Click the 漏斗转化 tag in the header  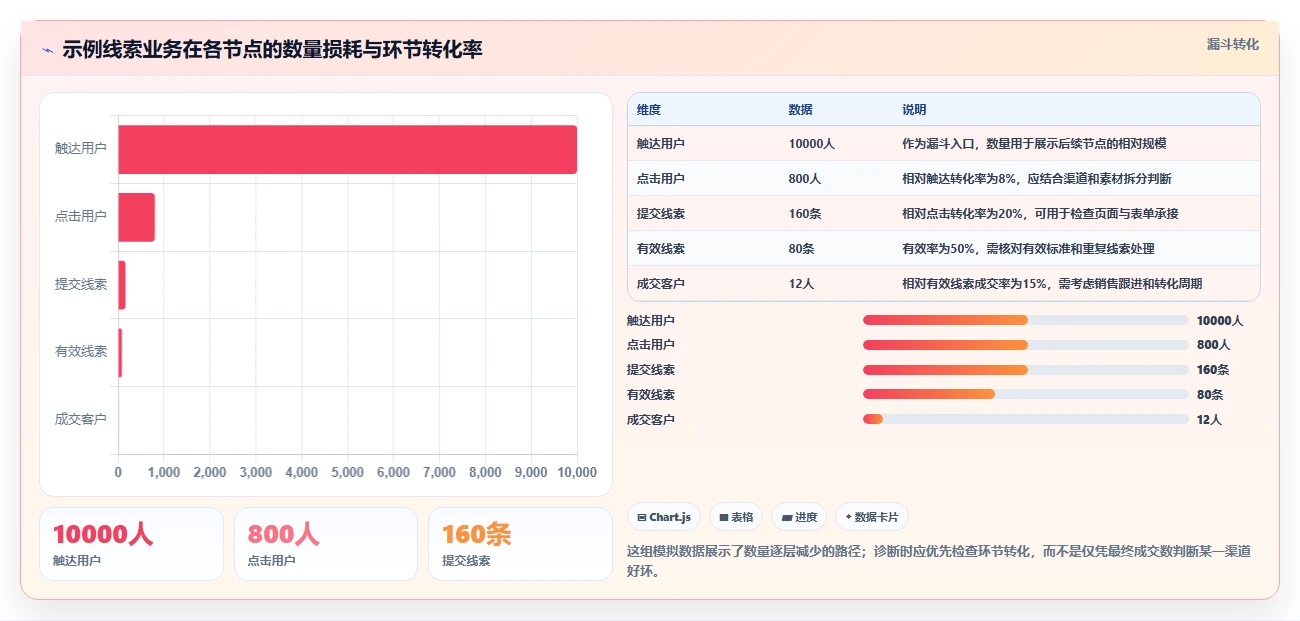(x=1232, y=45)
